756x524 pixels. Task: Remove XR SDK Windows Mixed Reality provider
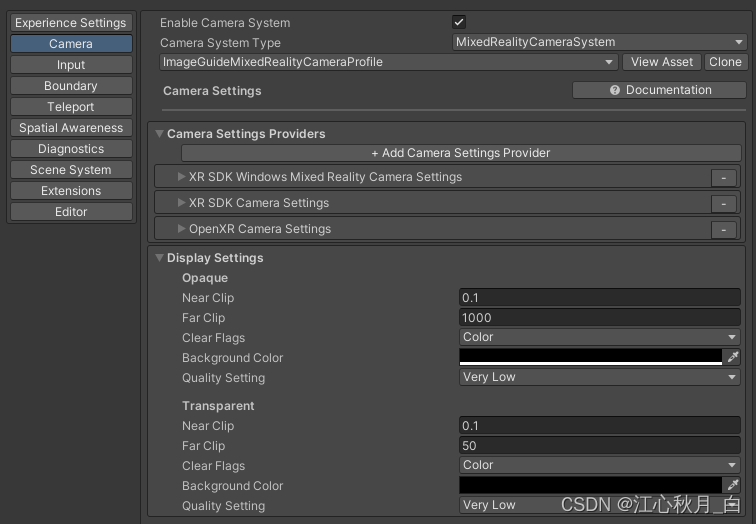point(723,178)
